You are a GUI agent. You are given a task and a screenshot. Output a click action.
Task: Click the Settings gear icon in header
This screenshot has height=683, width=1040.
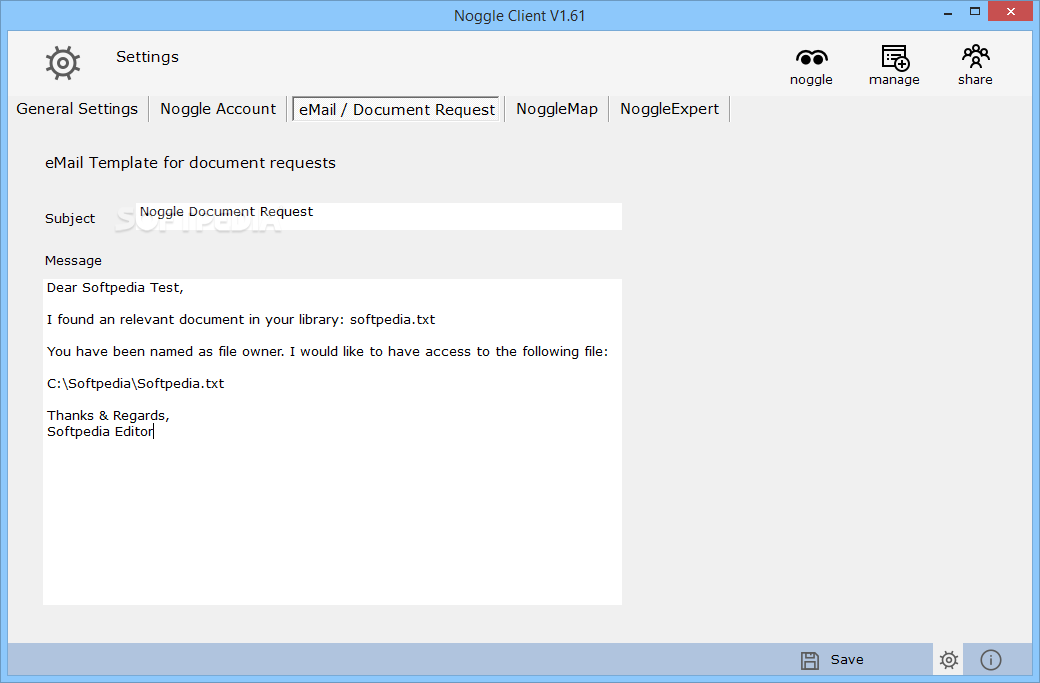63,63
